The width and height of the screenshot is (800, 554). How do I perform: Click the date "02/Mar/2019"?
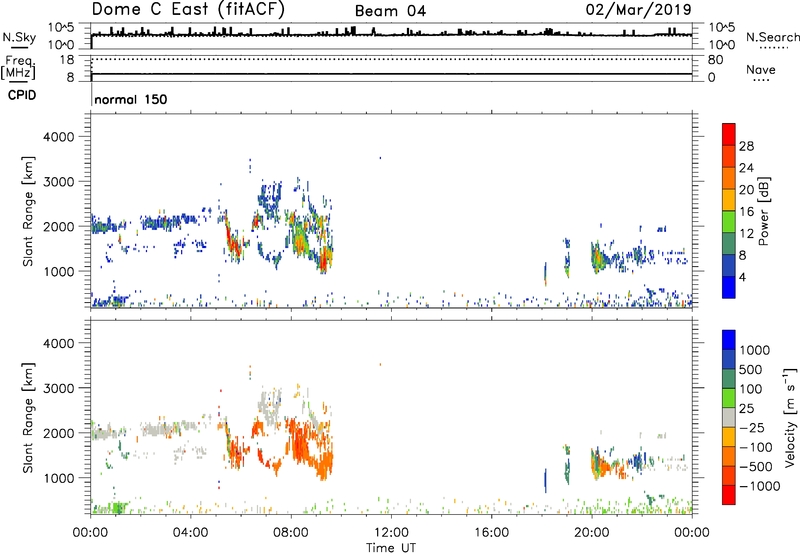(638, 10)
